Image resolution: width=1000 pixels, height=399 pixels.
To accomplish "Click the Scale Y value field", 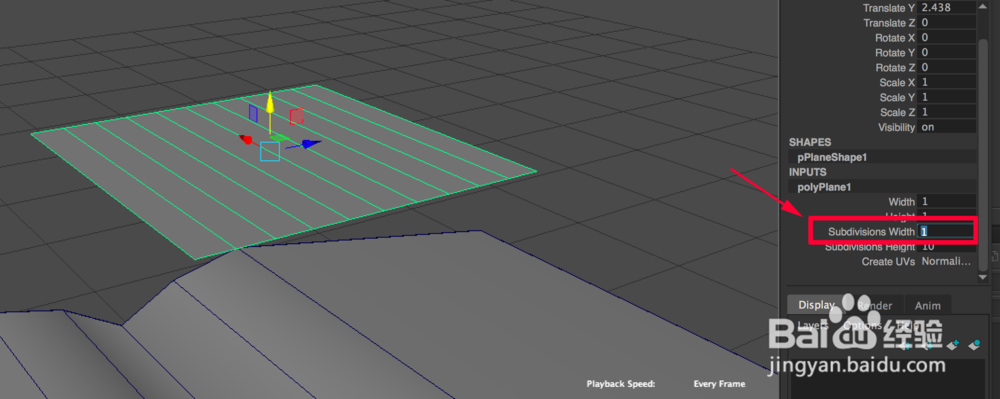I will point(947,97).
